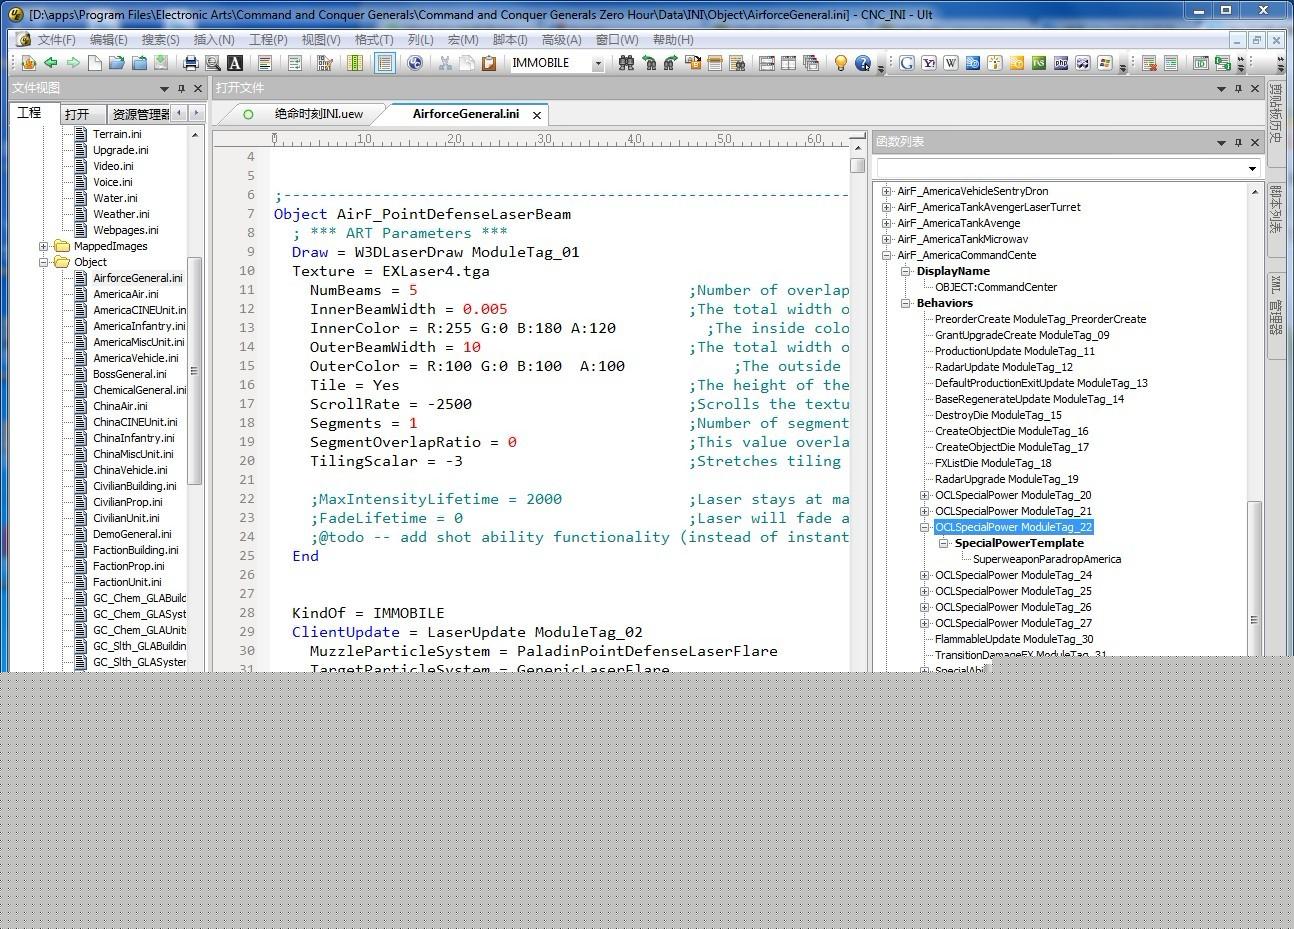Pin the file view panel

click(x=181, y=88)
